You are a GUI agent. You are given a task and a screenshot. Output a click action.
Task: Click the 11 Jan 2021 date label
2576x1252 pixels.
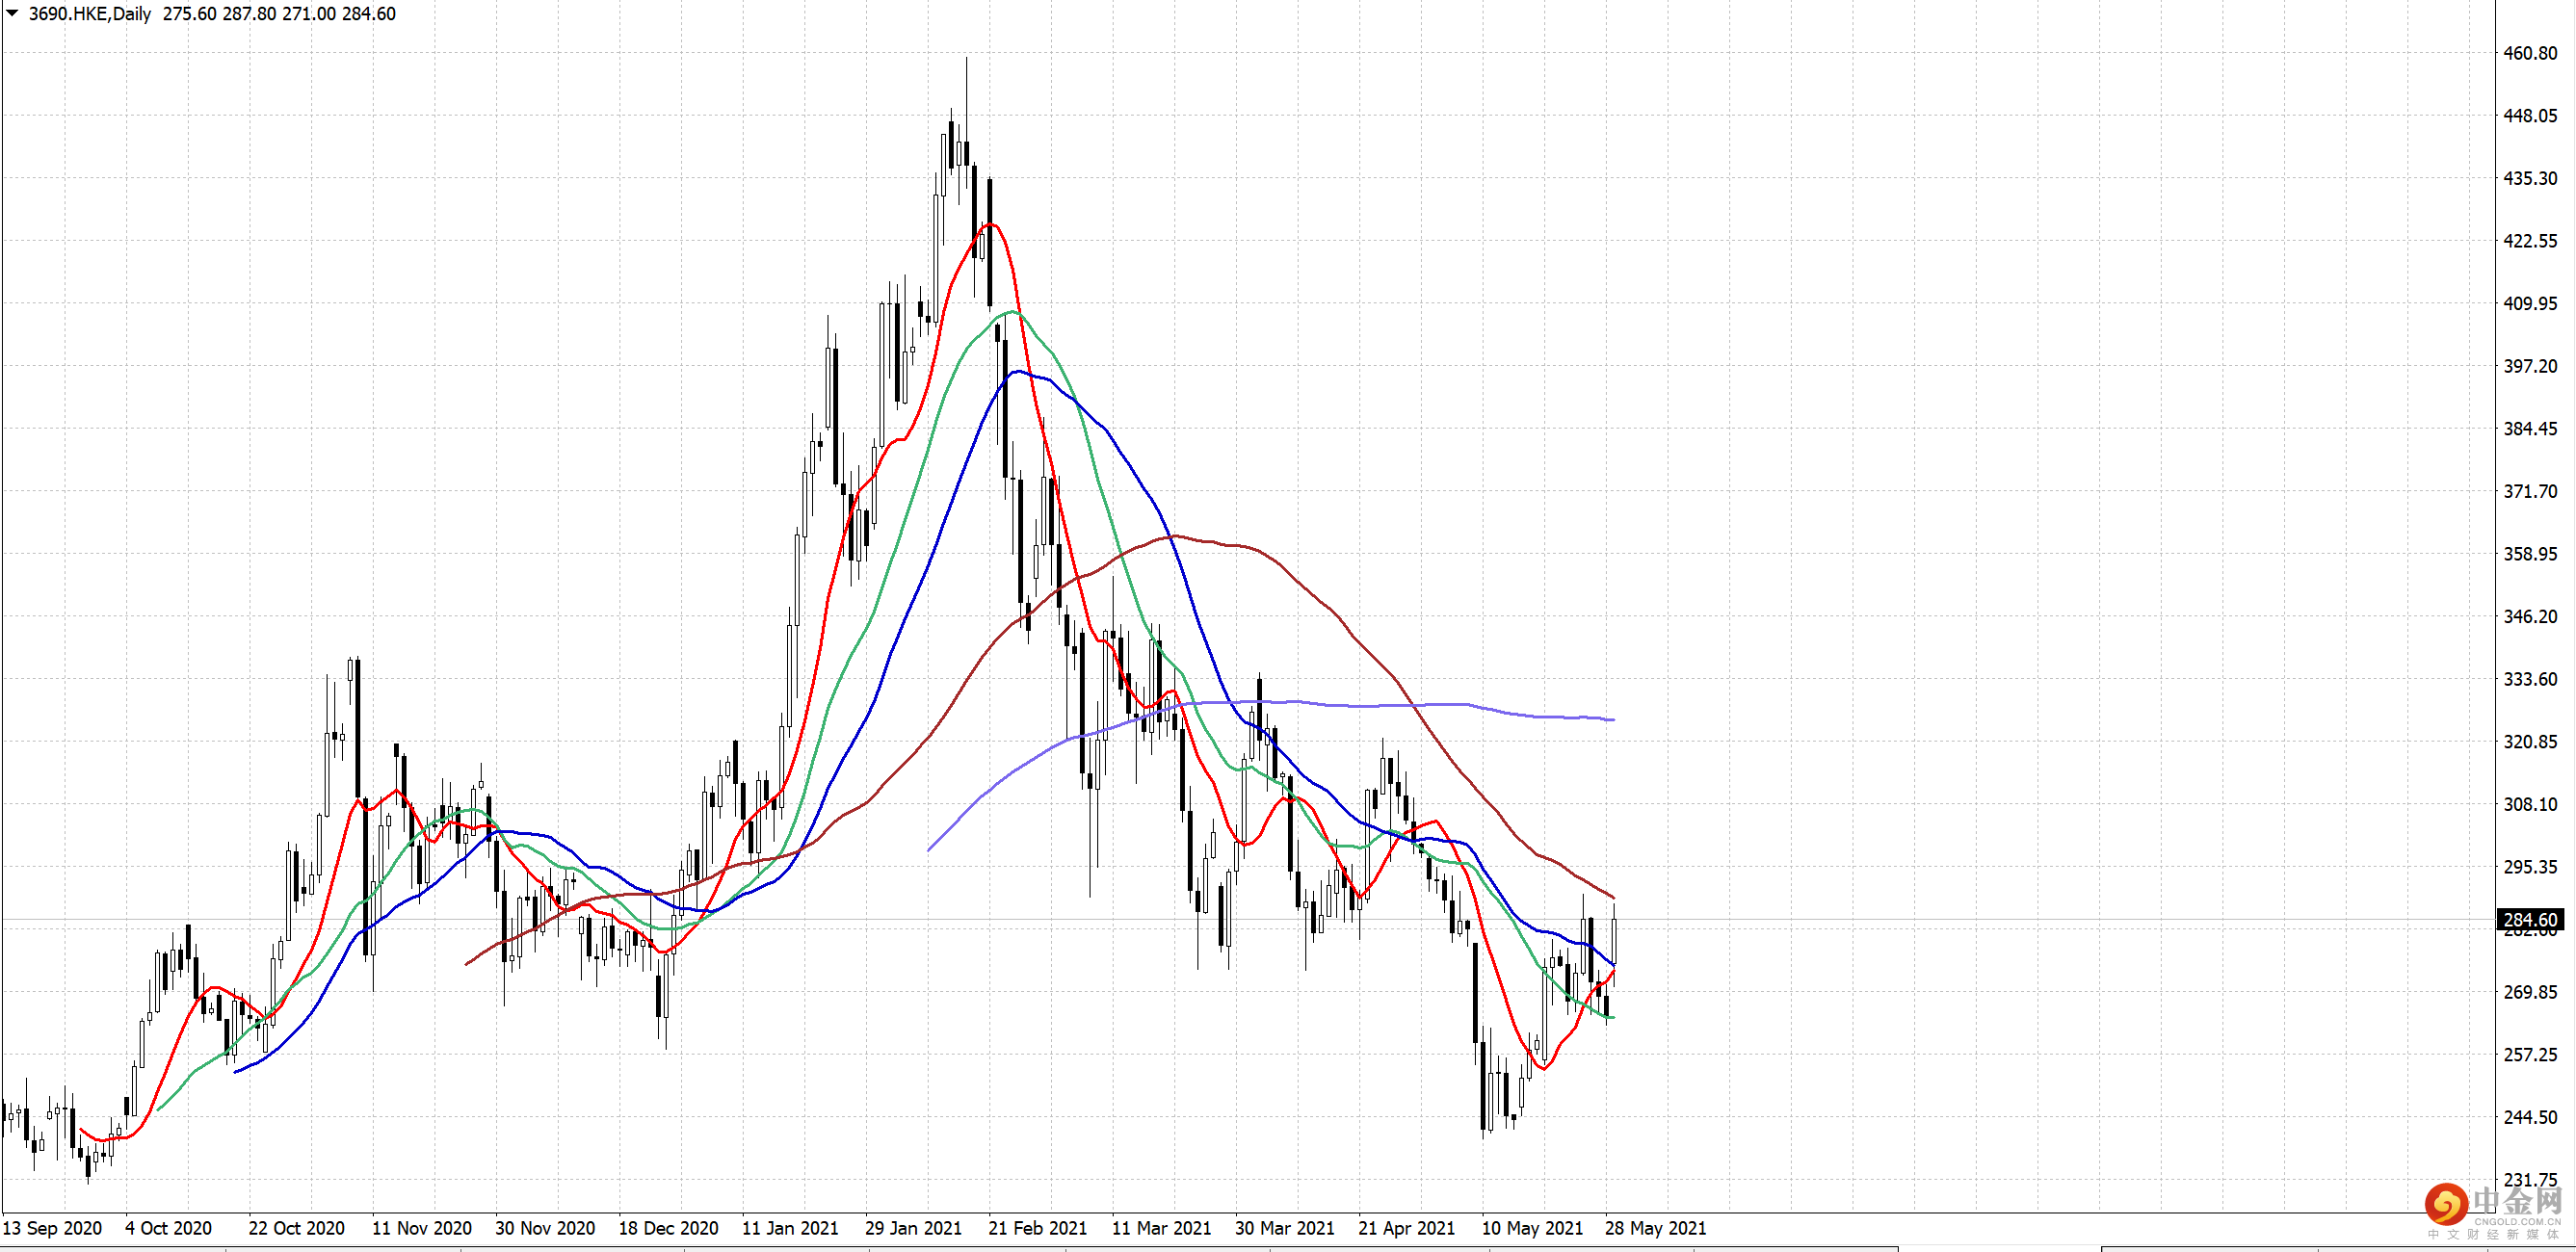(790, 1228)
